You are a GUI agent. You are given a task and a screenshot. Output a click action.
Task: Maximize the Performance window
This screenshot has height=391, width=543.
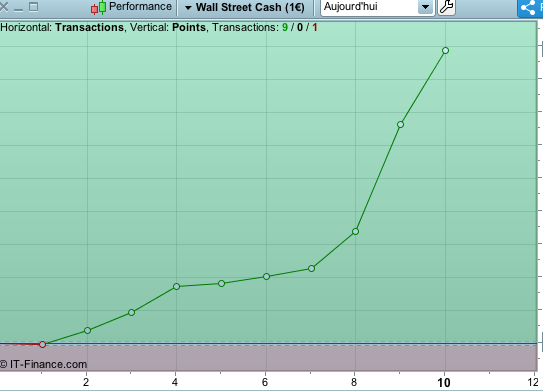click(x=34, y=7)
